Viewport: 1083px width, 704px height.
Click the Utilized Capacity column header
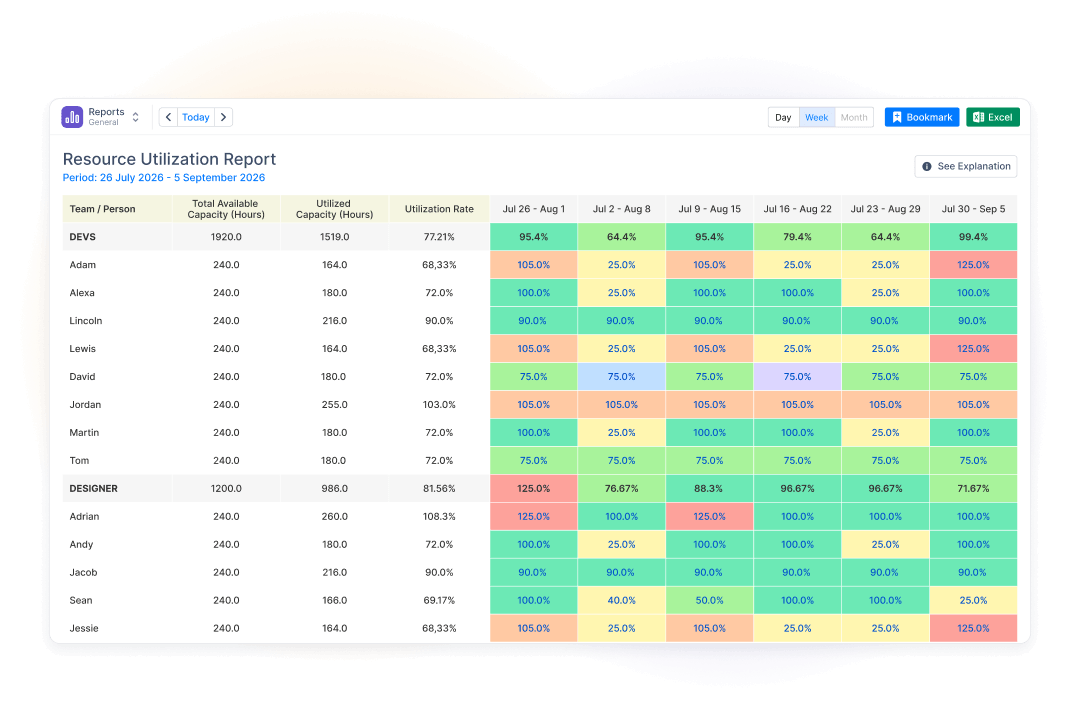334,209
